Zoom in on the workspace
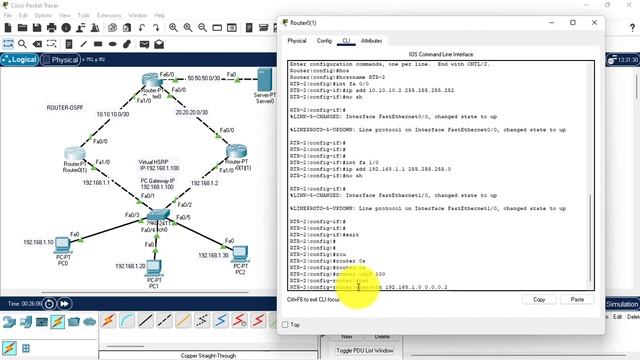The image size is (640, 360). pyautogui.click(x=173, y=28)
